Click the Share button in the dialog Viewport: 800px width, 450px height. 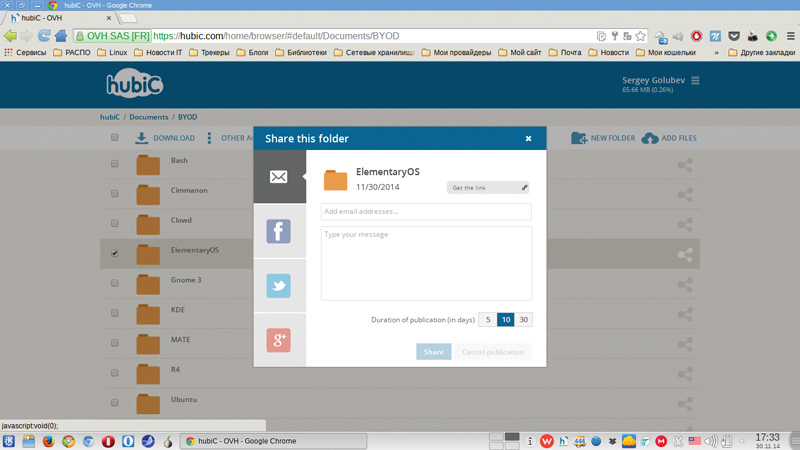[x=434, y=352]
